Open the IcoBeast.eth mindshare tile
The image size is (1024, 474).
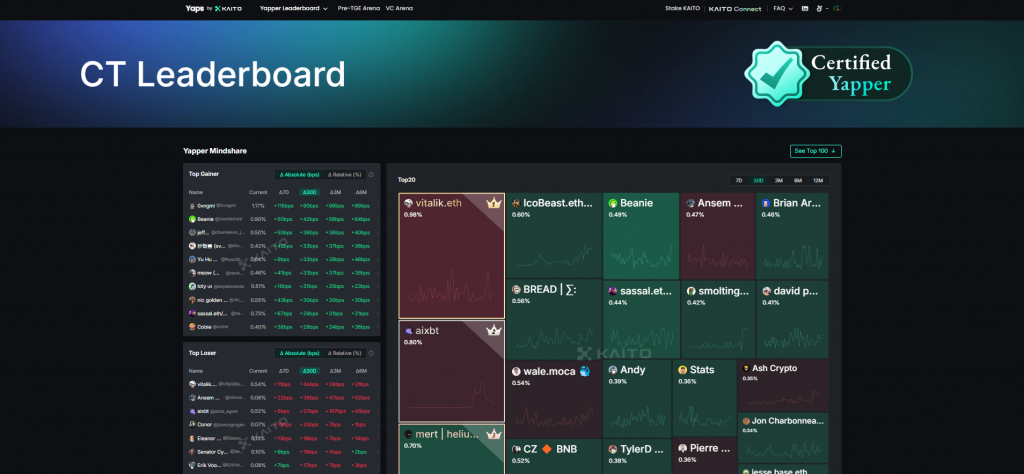click(x=554, y=235)
